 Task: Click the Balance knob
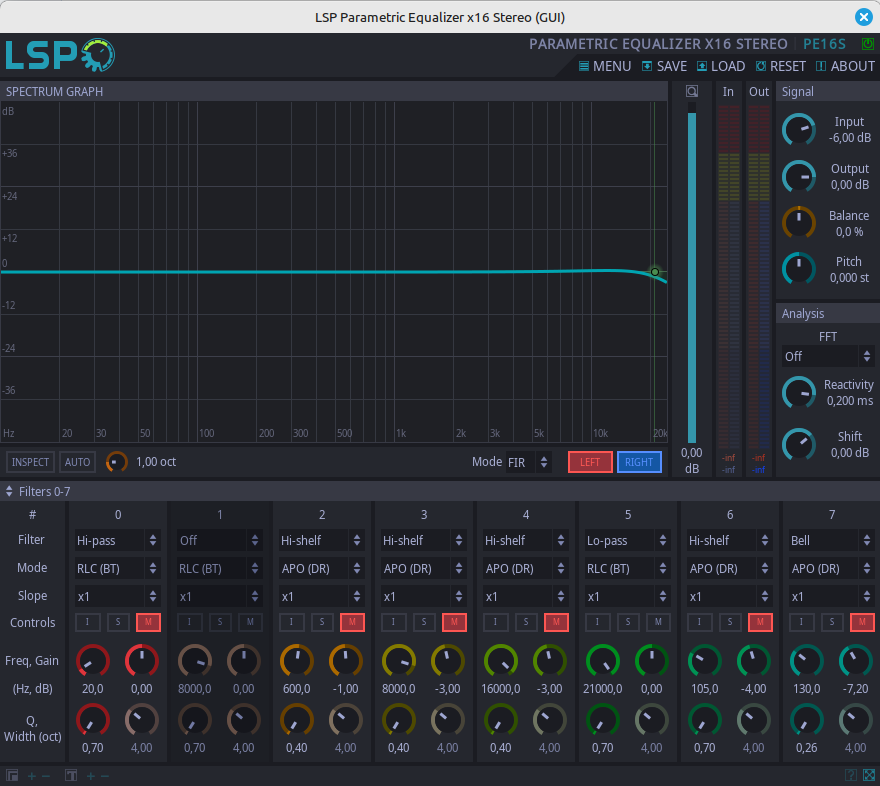pyautogui.click(x=799, y=223)
